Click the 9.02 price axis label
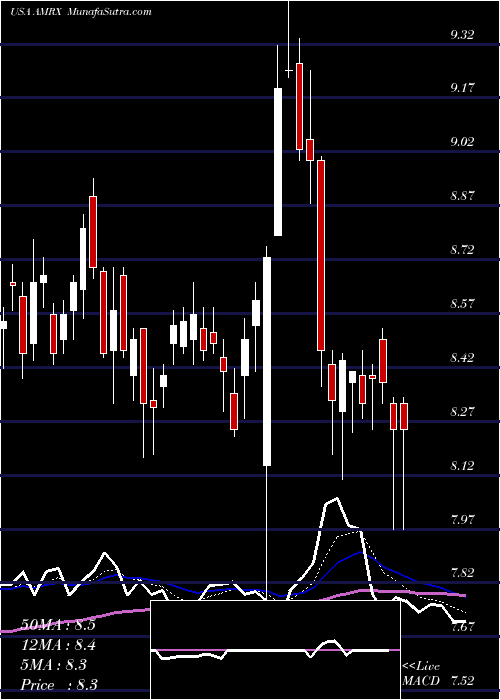 coord(462,142)
